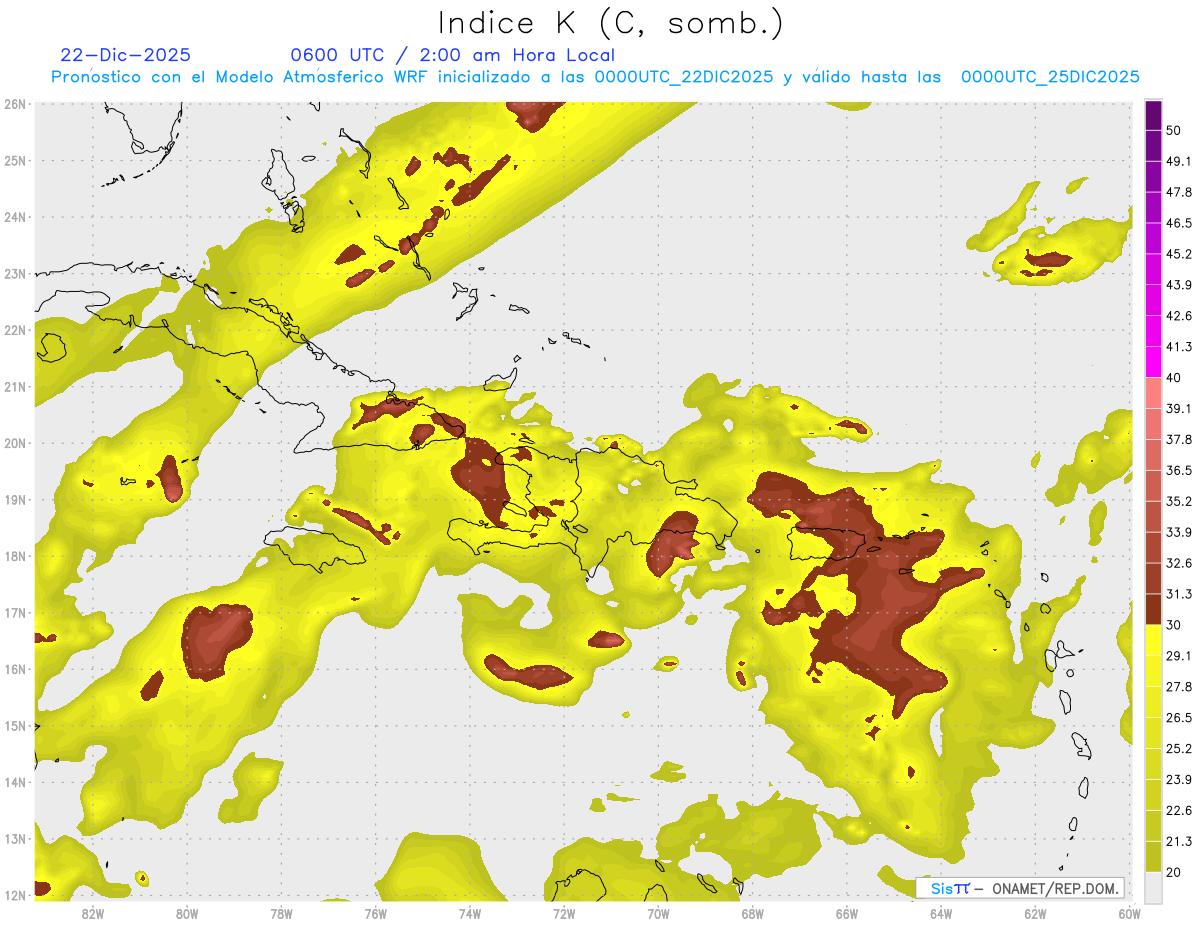This screenshot has width=1200, height=927.
Task: Click the colorbar value 43.9
Action: 1179,285
